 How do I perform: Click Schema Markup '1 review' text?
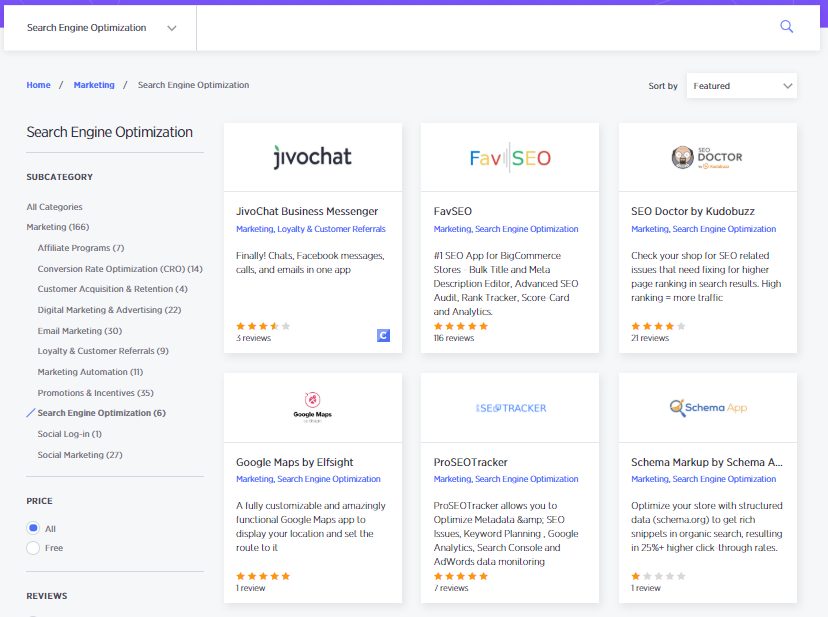645,588
